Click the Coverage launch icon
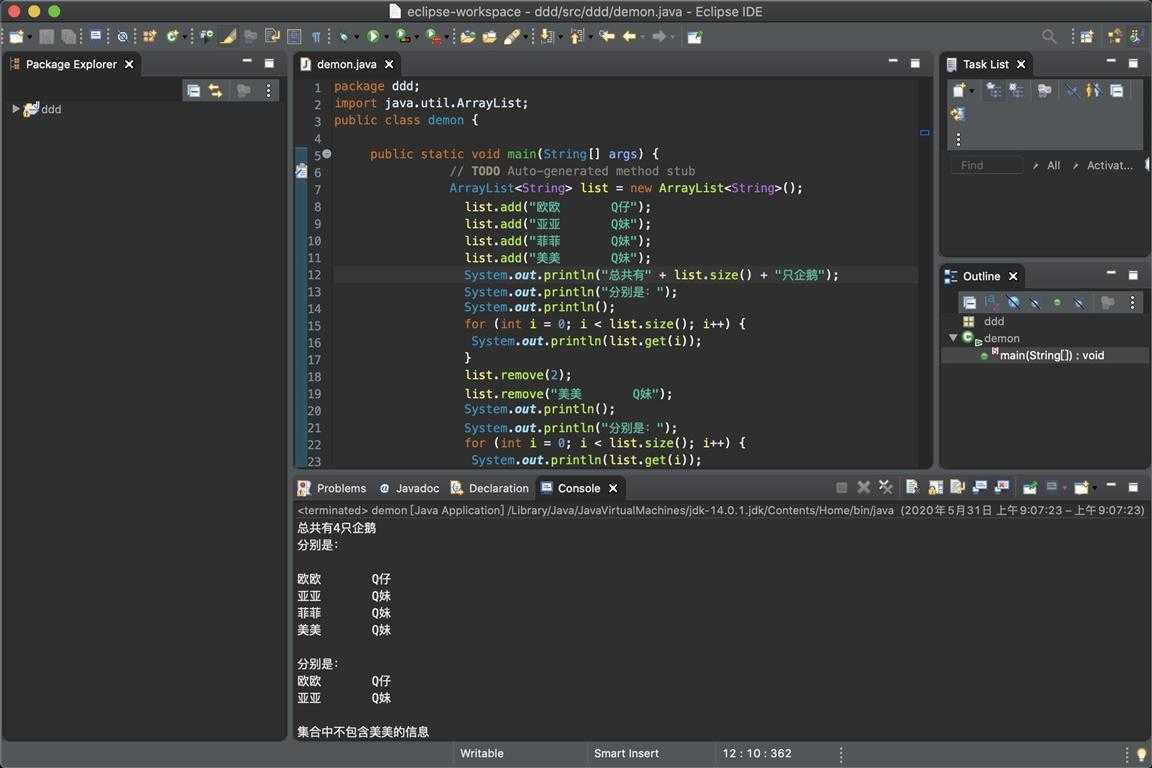The width and height of the screenshot is (1152, 768). point(402,36)
